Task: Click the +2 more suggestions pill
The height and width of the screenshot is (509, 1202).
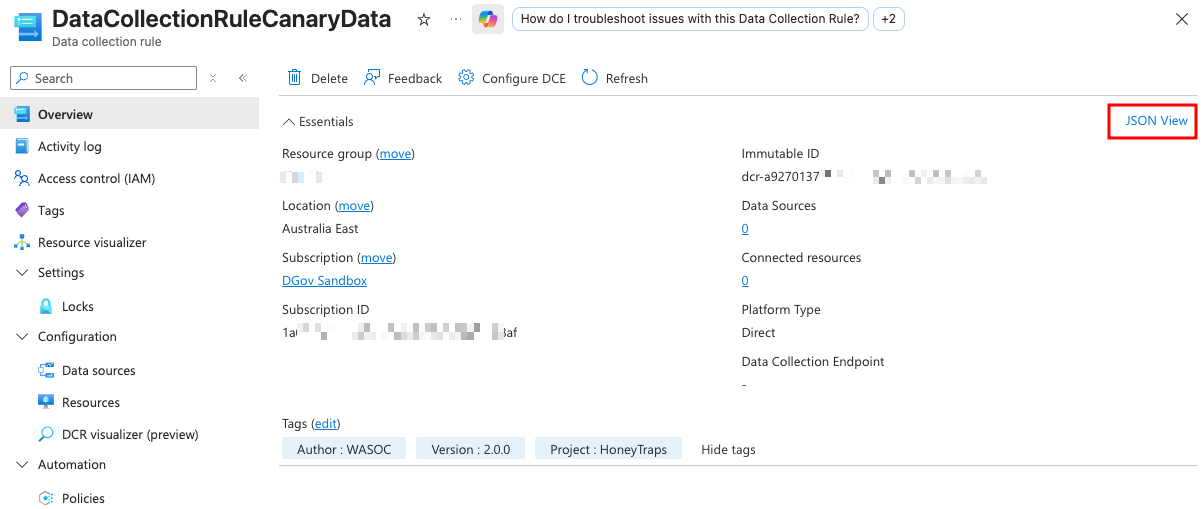Action: (888, 19)
